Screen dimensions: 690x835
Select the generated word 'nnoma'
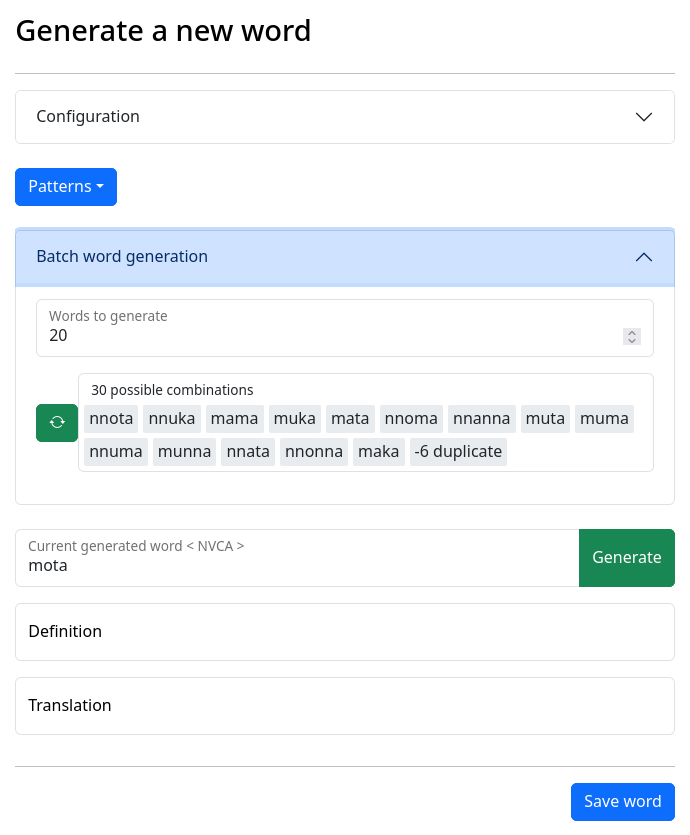coord(411,419)
